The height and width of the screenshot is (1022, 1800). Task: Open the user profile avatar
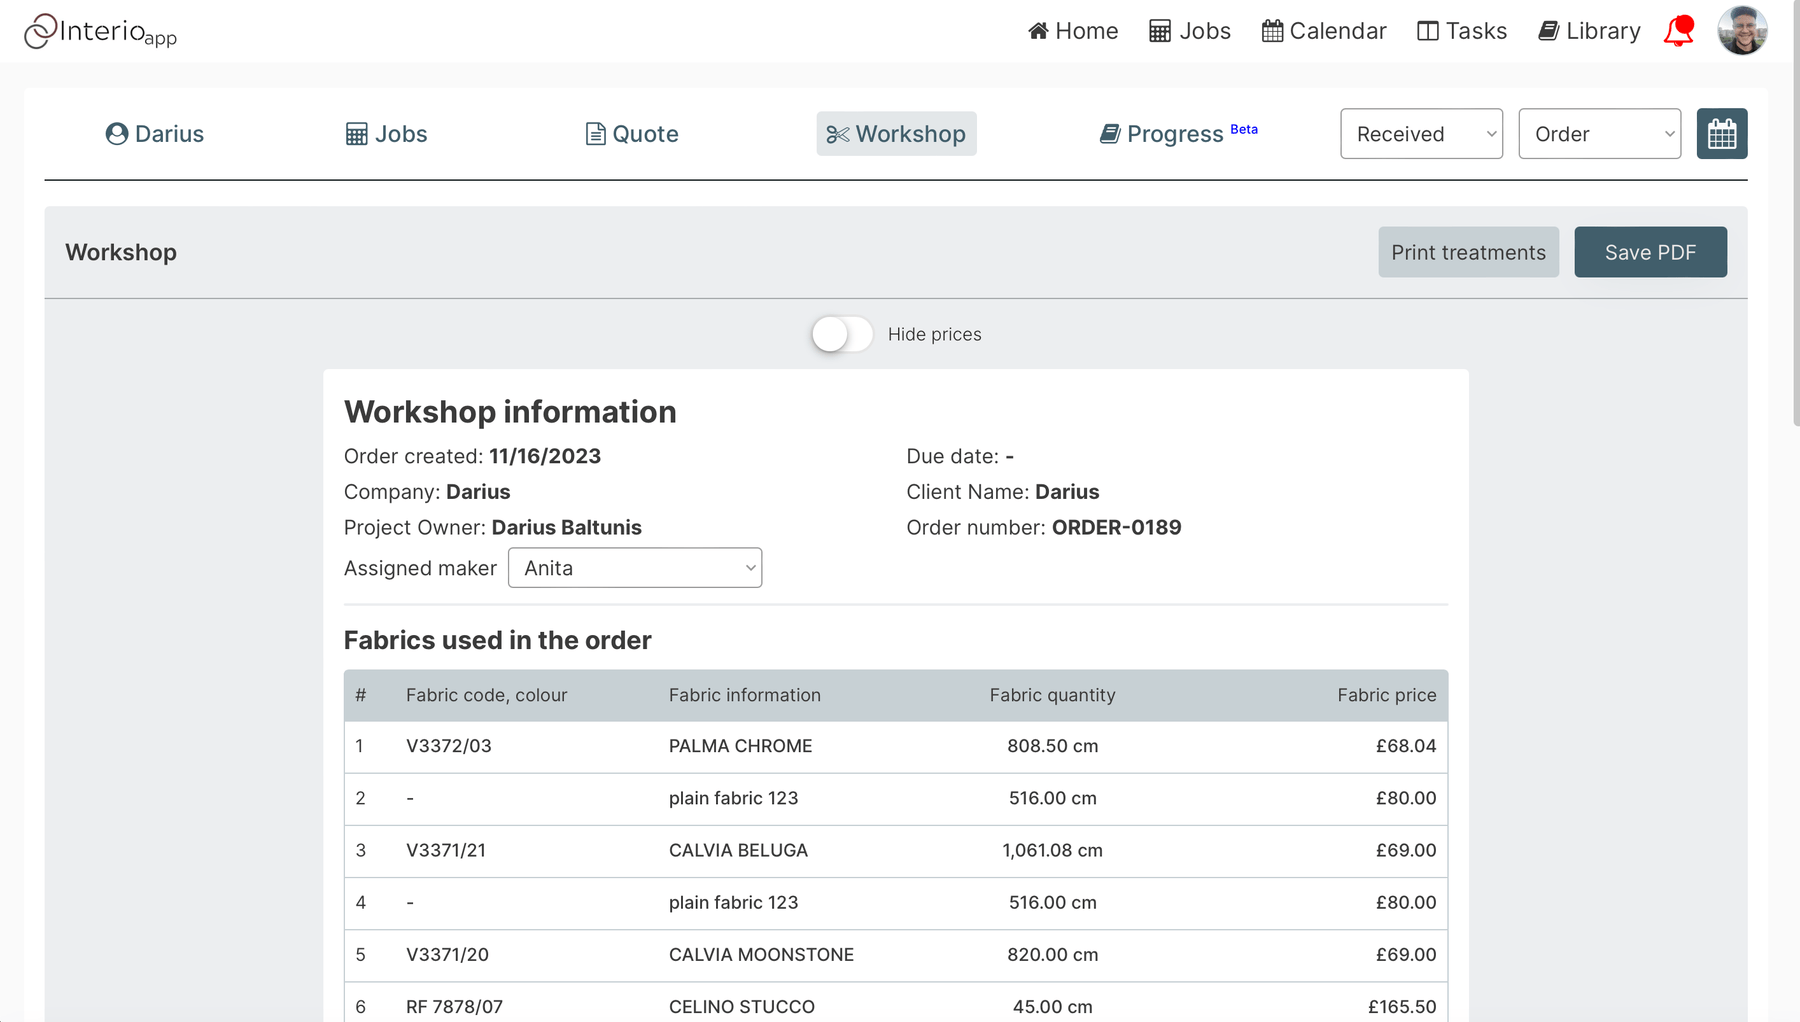tap(1742, 30)
